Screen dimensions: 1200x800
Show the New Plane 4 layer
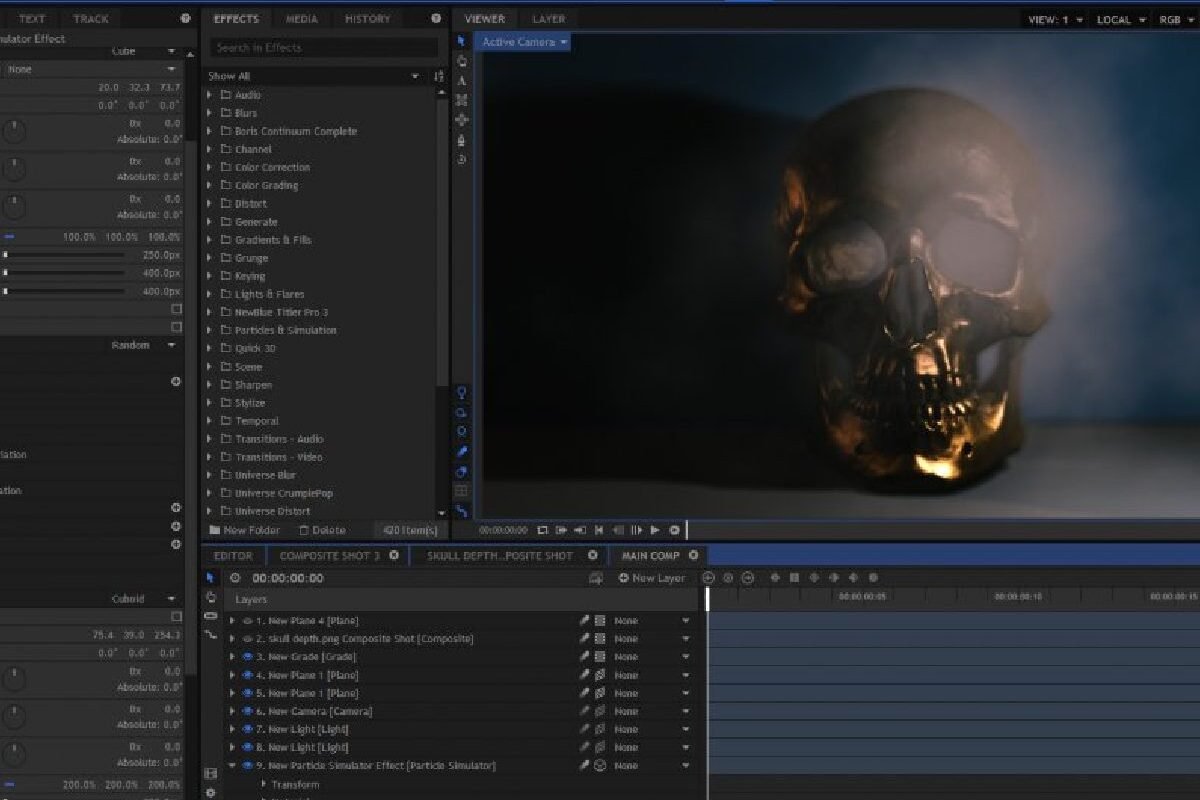point(247,621)
